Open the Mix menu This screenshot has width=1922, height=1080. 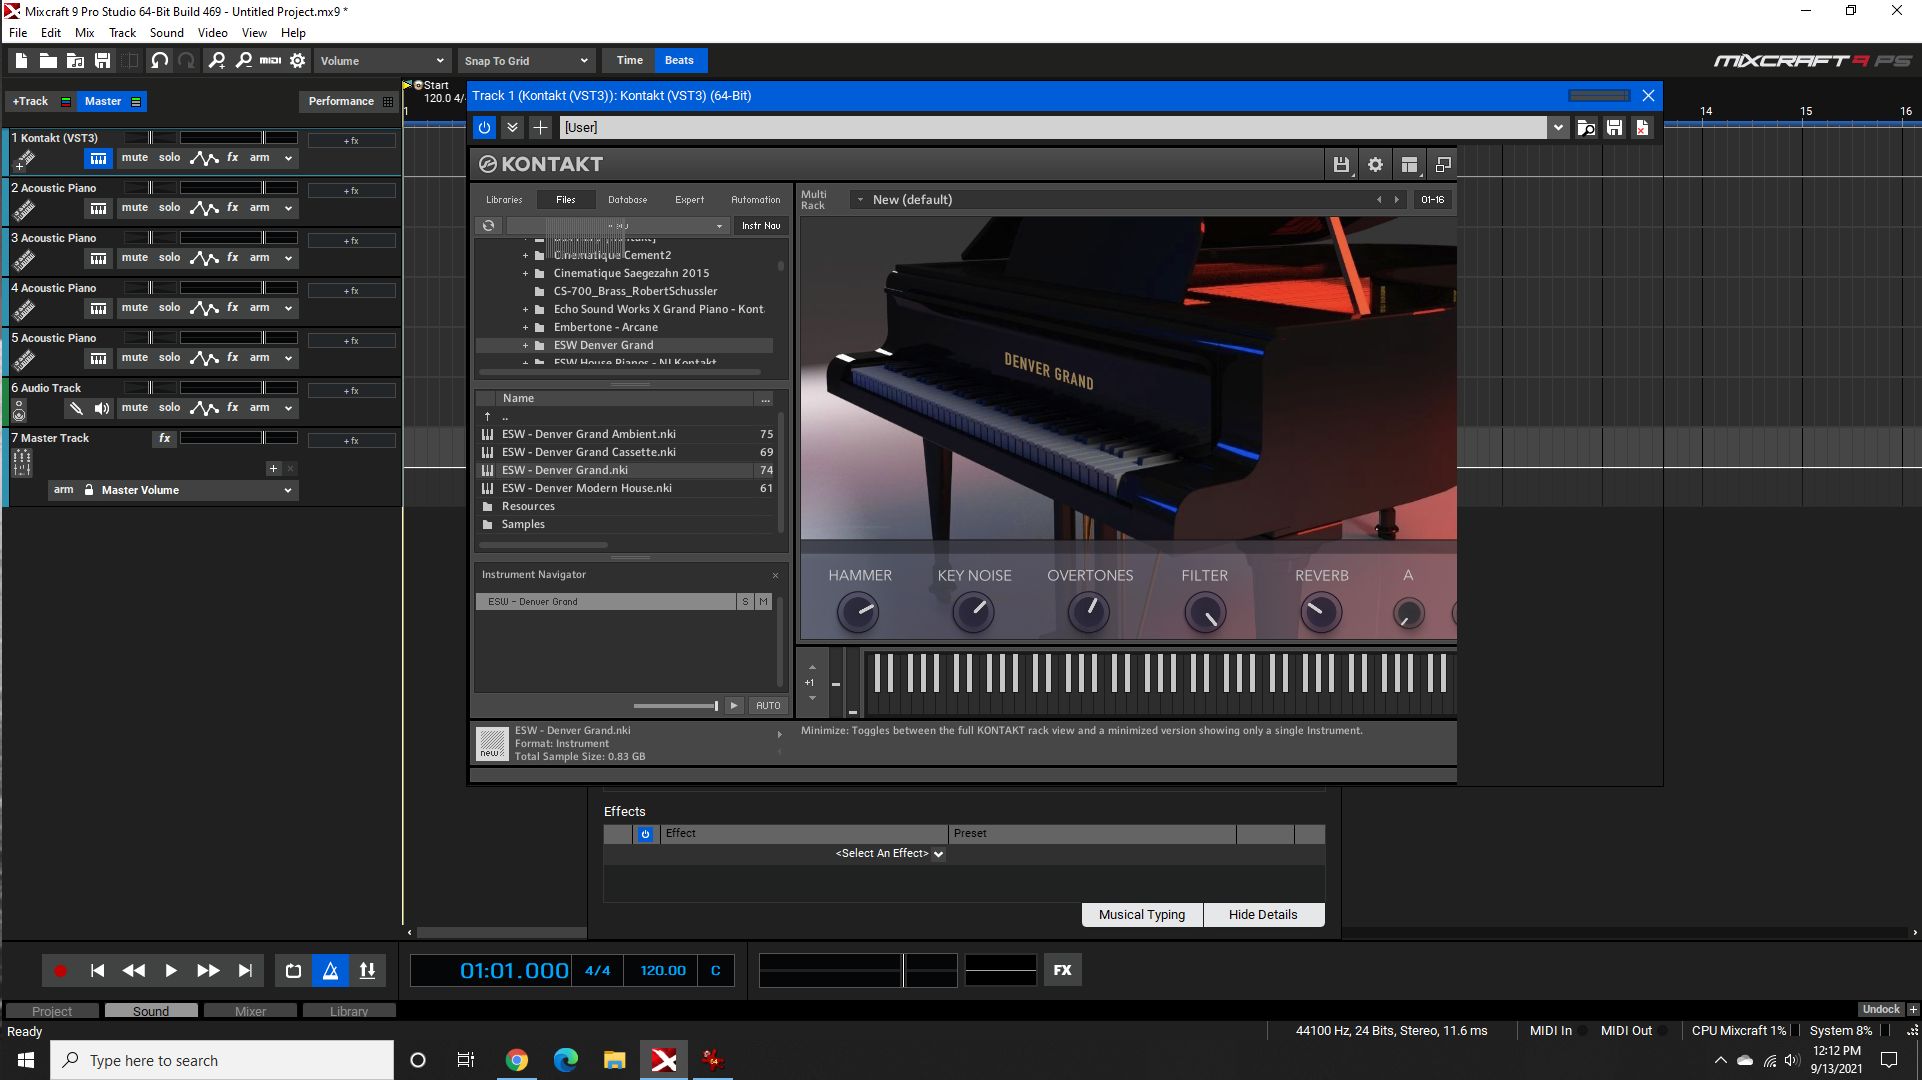point(85,33)
